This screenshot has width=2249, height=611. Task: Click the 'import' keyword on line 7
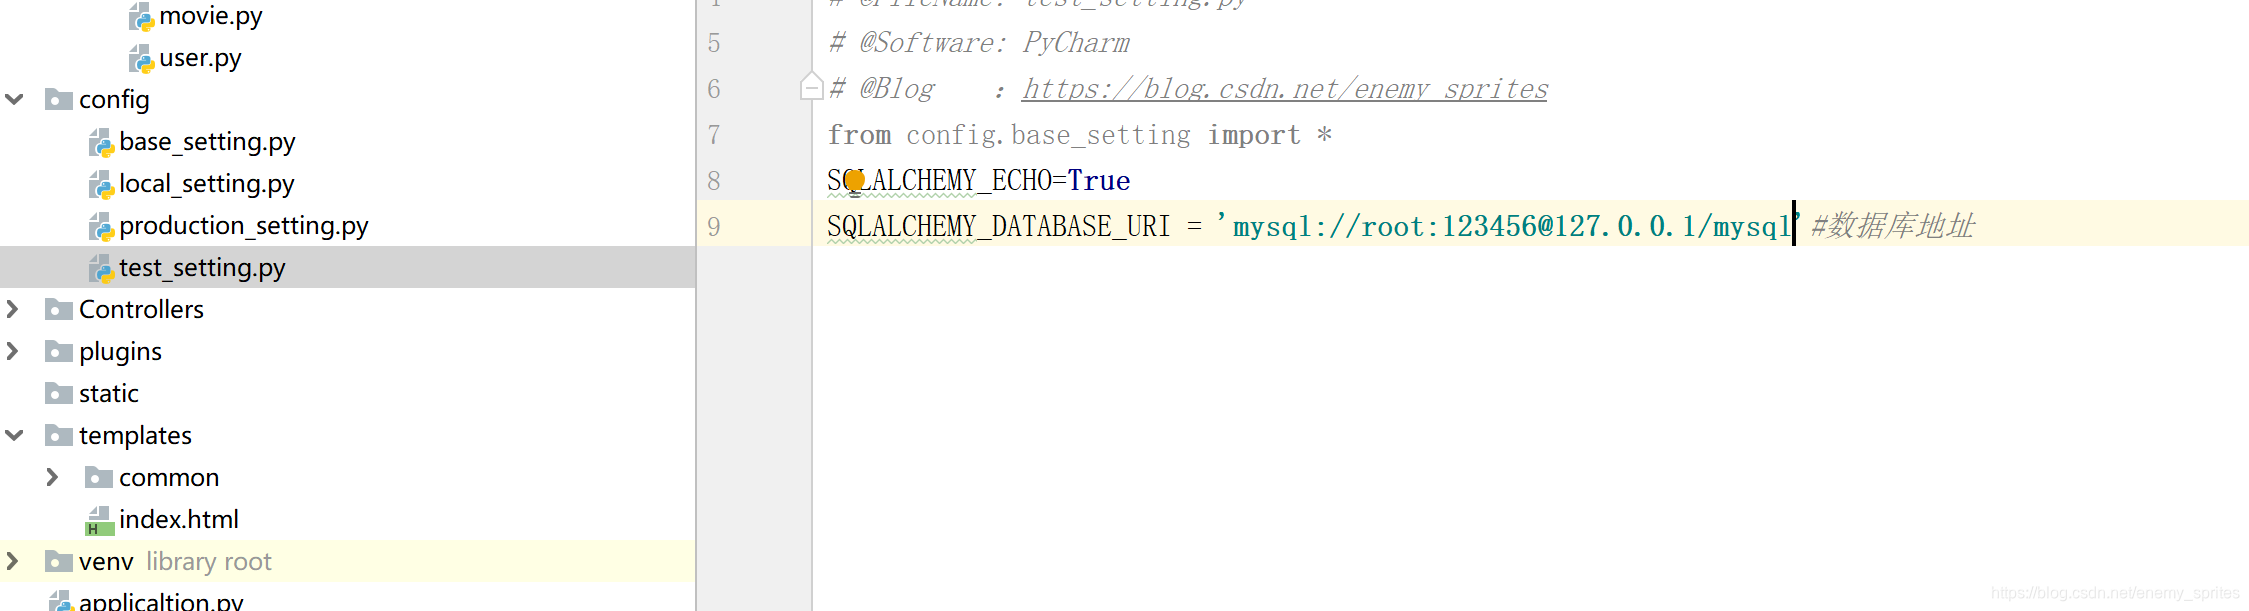point(1254,135)
